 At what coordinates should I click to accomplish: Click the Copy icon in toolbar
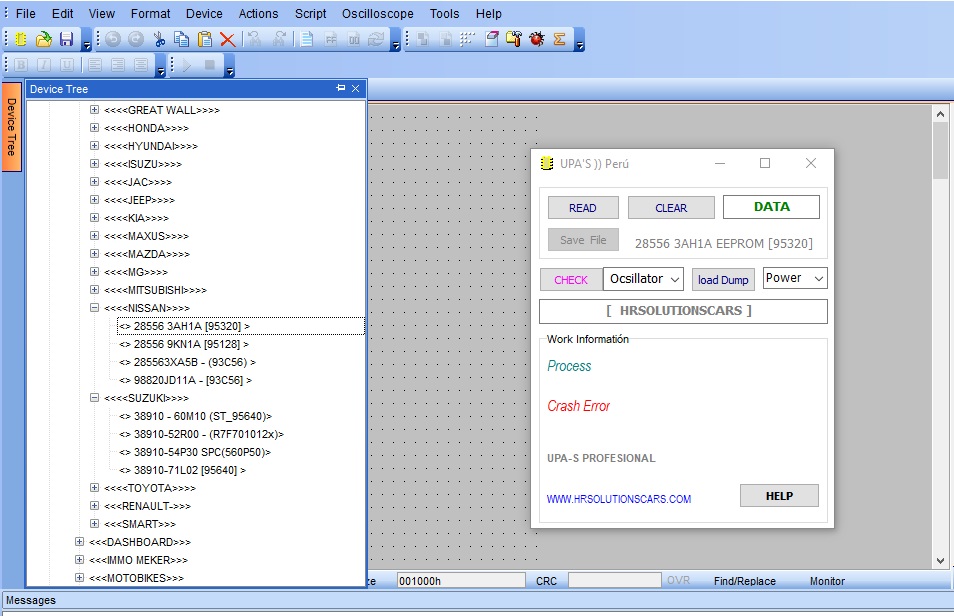click(181, 39)
